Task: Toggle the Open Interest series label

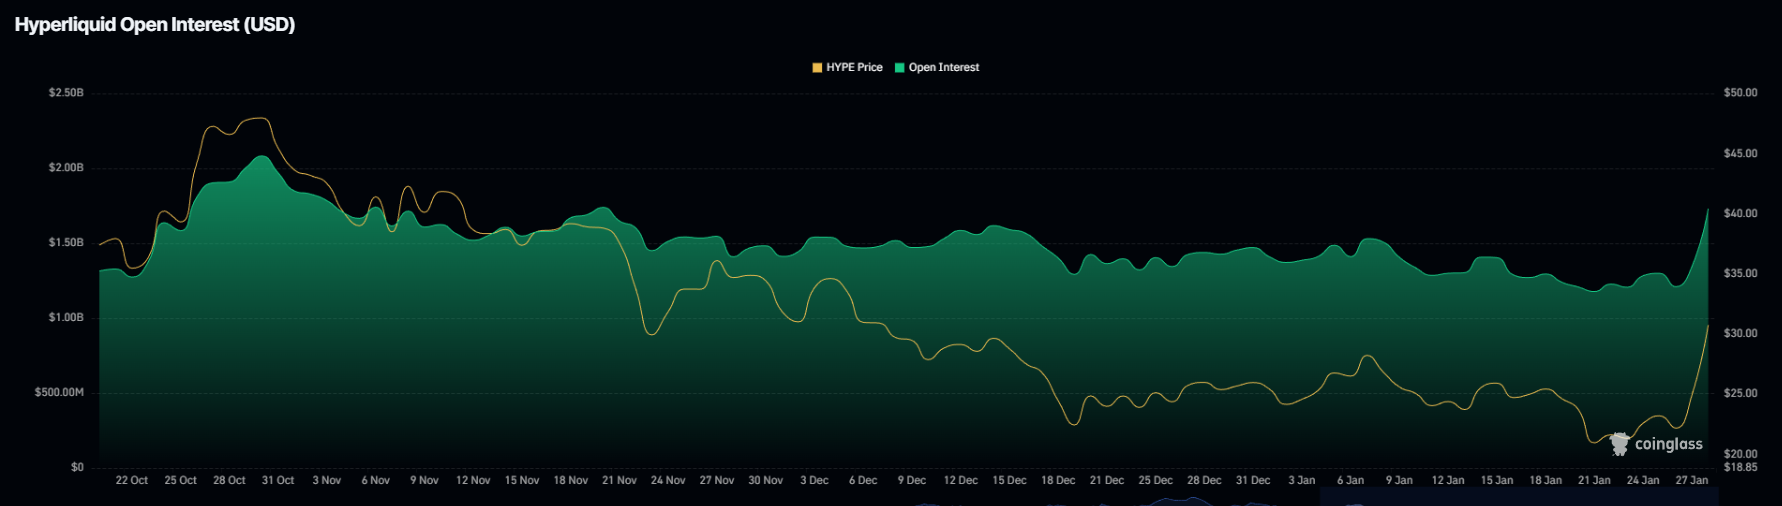Action: tap(943, 68)
